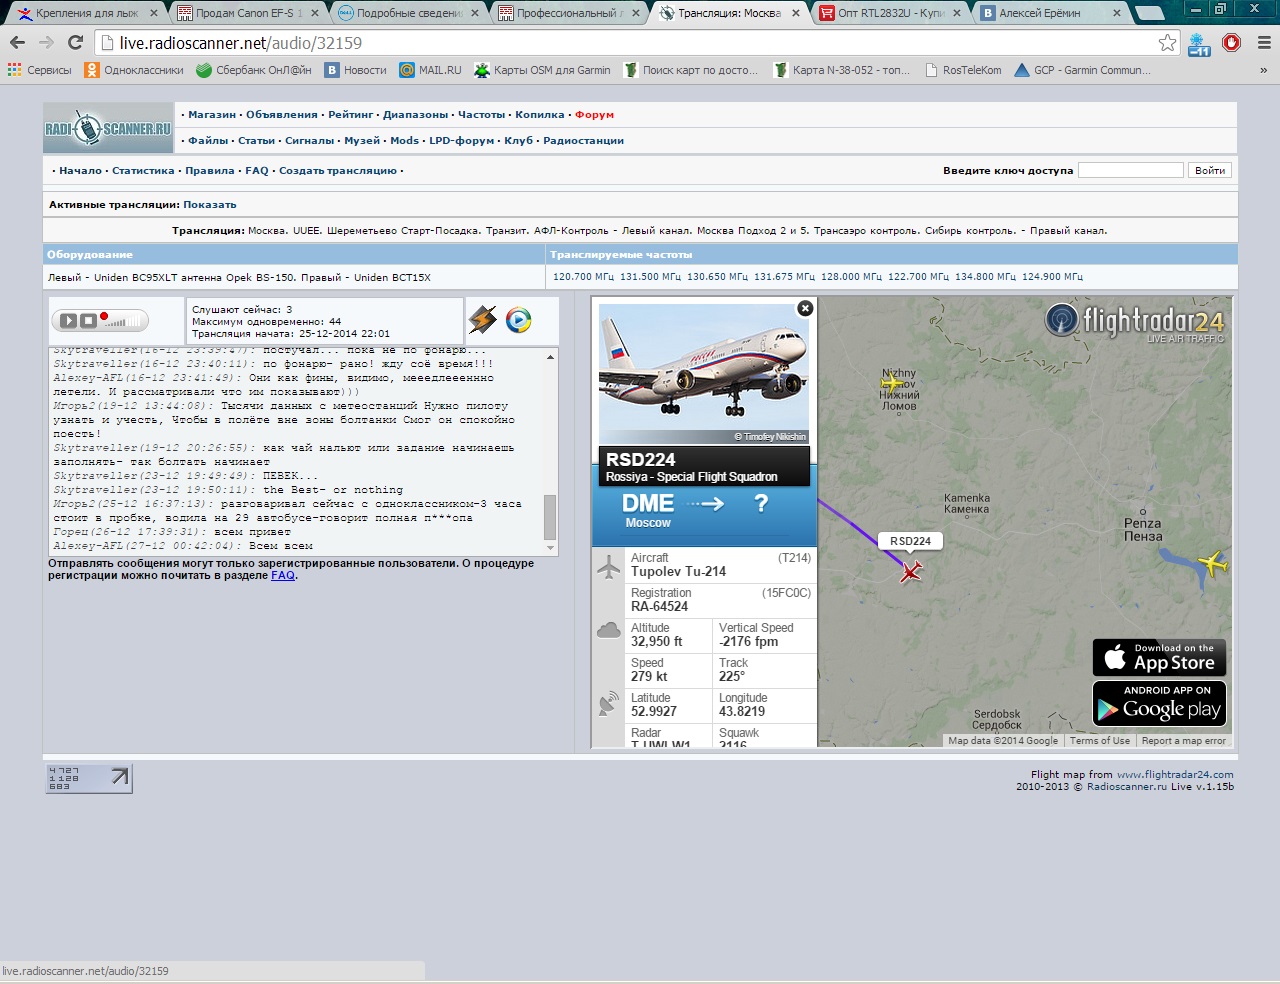Open the Радиостанции menu link
The height and width of the screenshot is (984, 1280).
(x=583, y=141)
